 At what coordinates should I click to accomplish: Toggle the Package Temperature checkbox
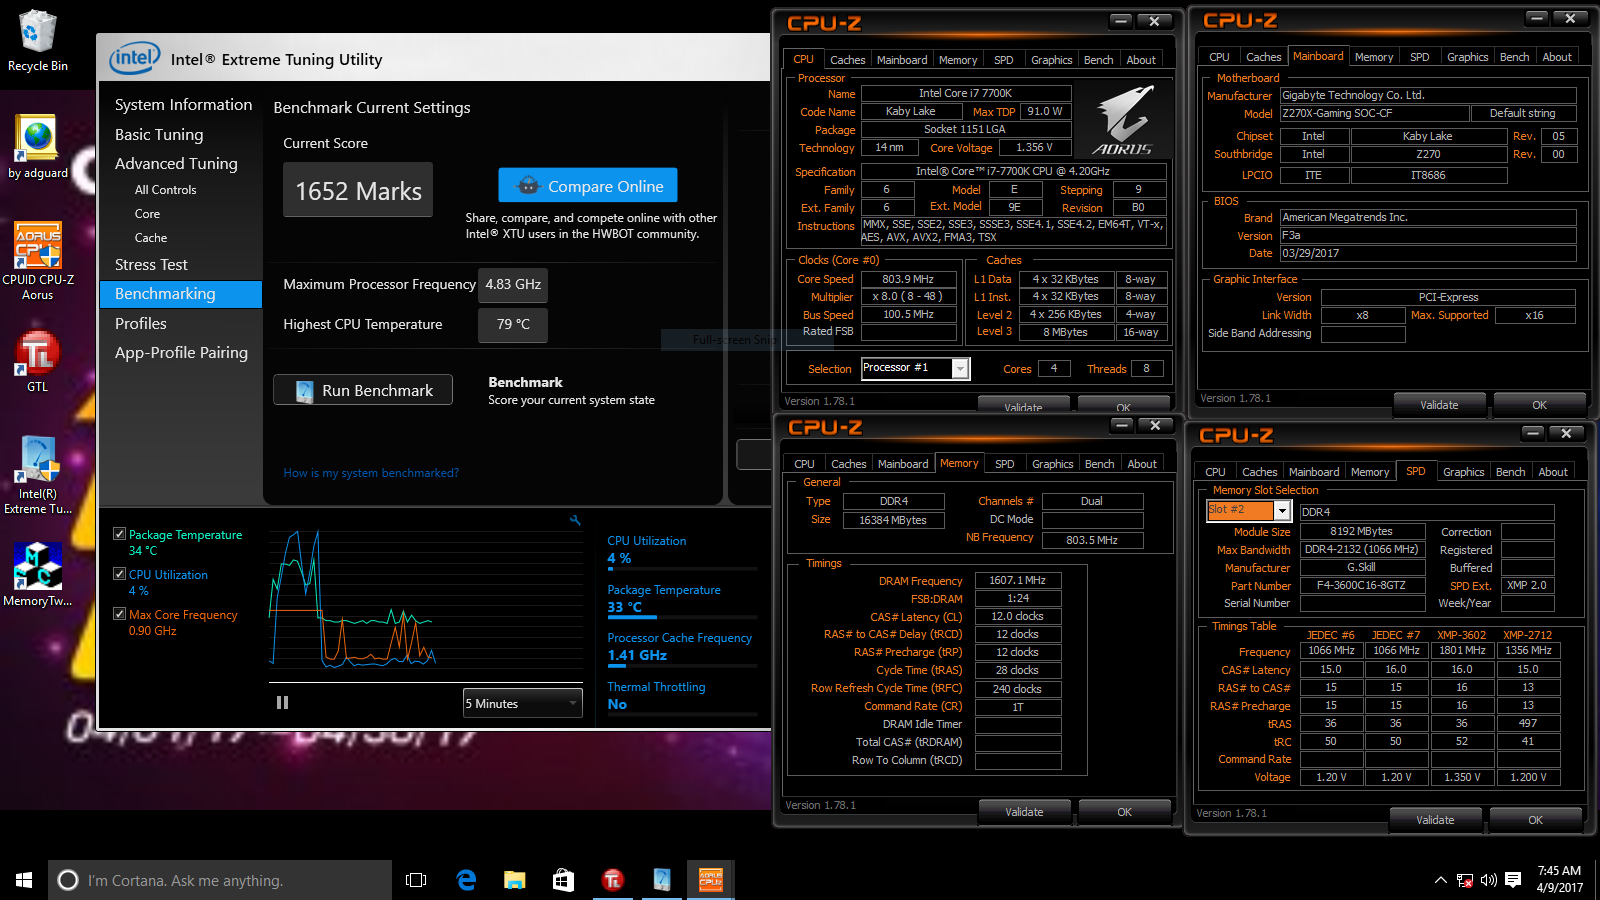[120, 534]
